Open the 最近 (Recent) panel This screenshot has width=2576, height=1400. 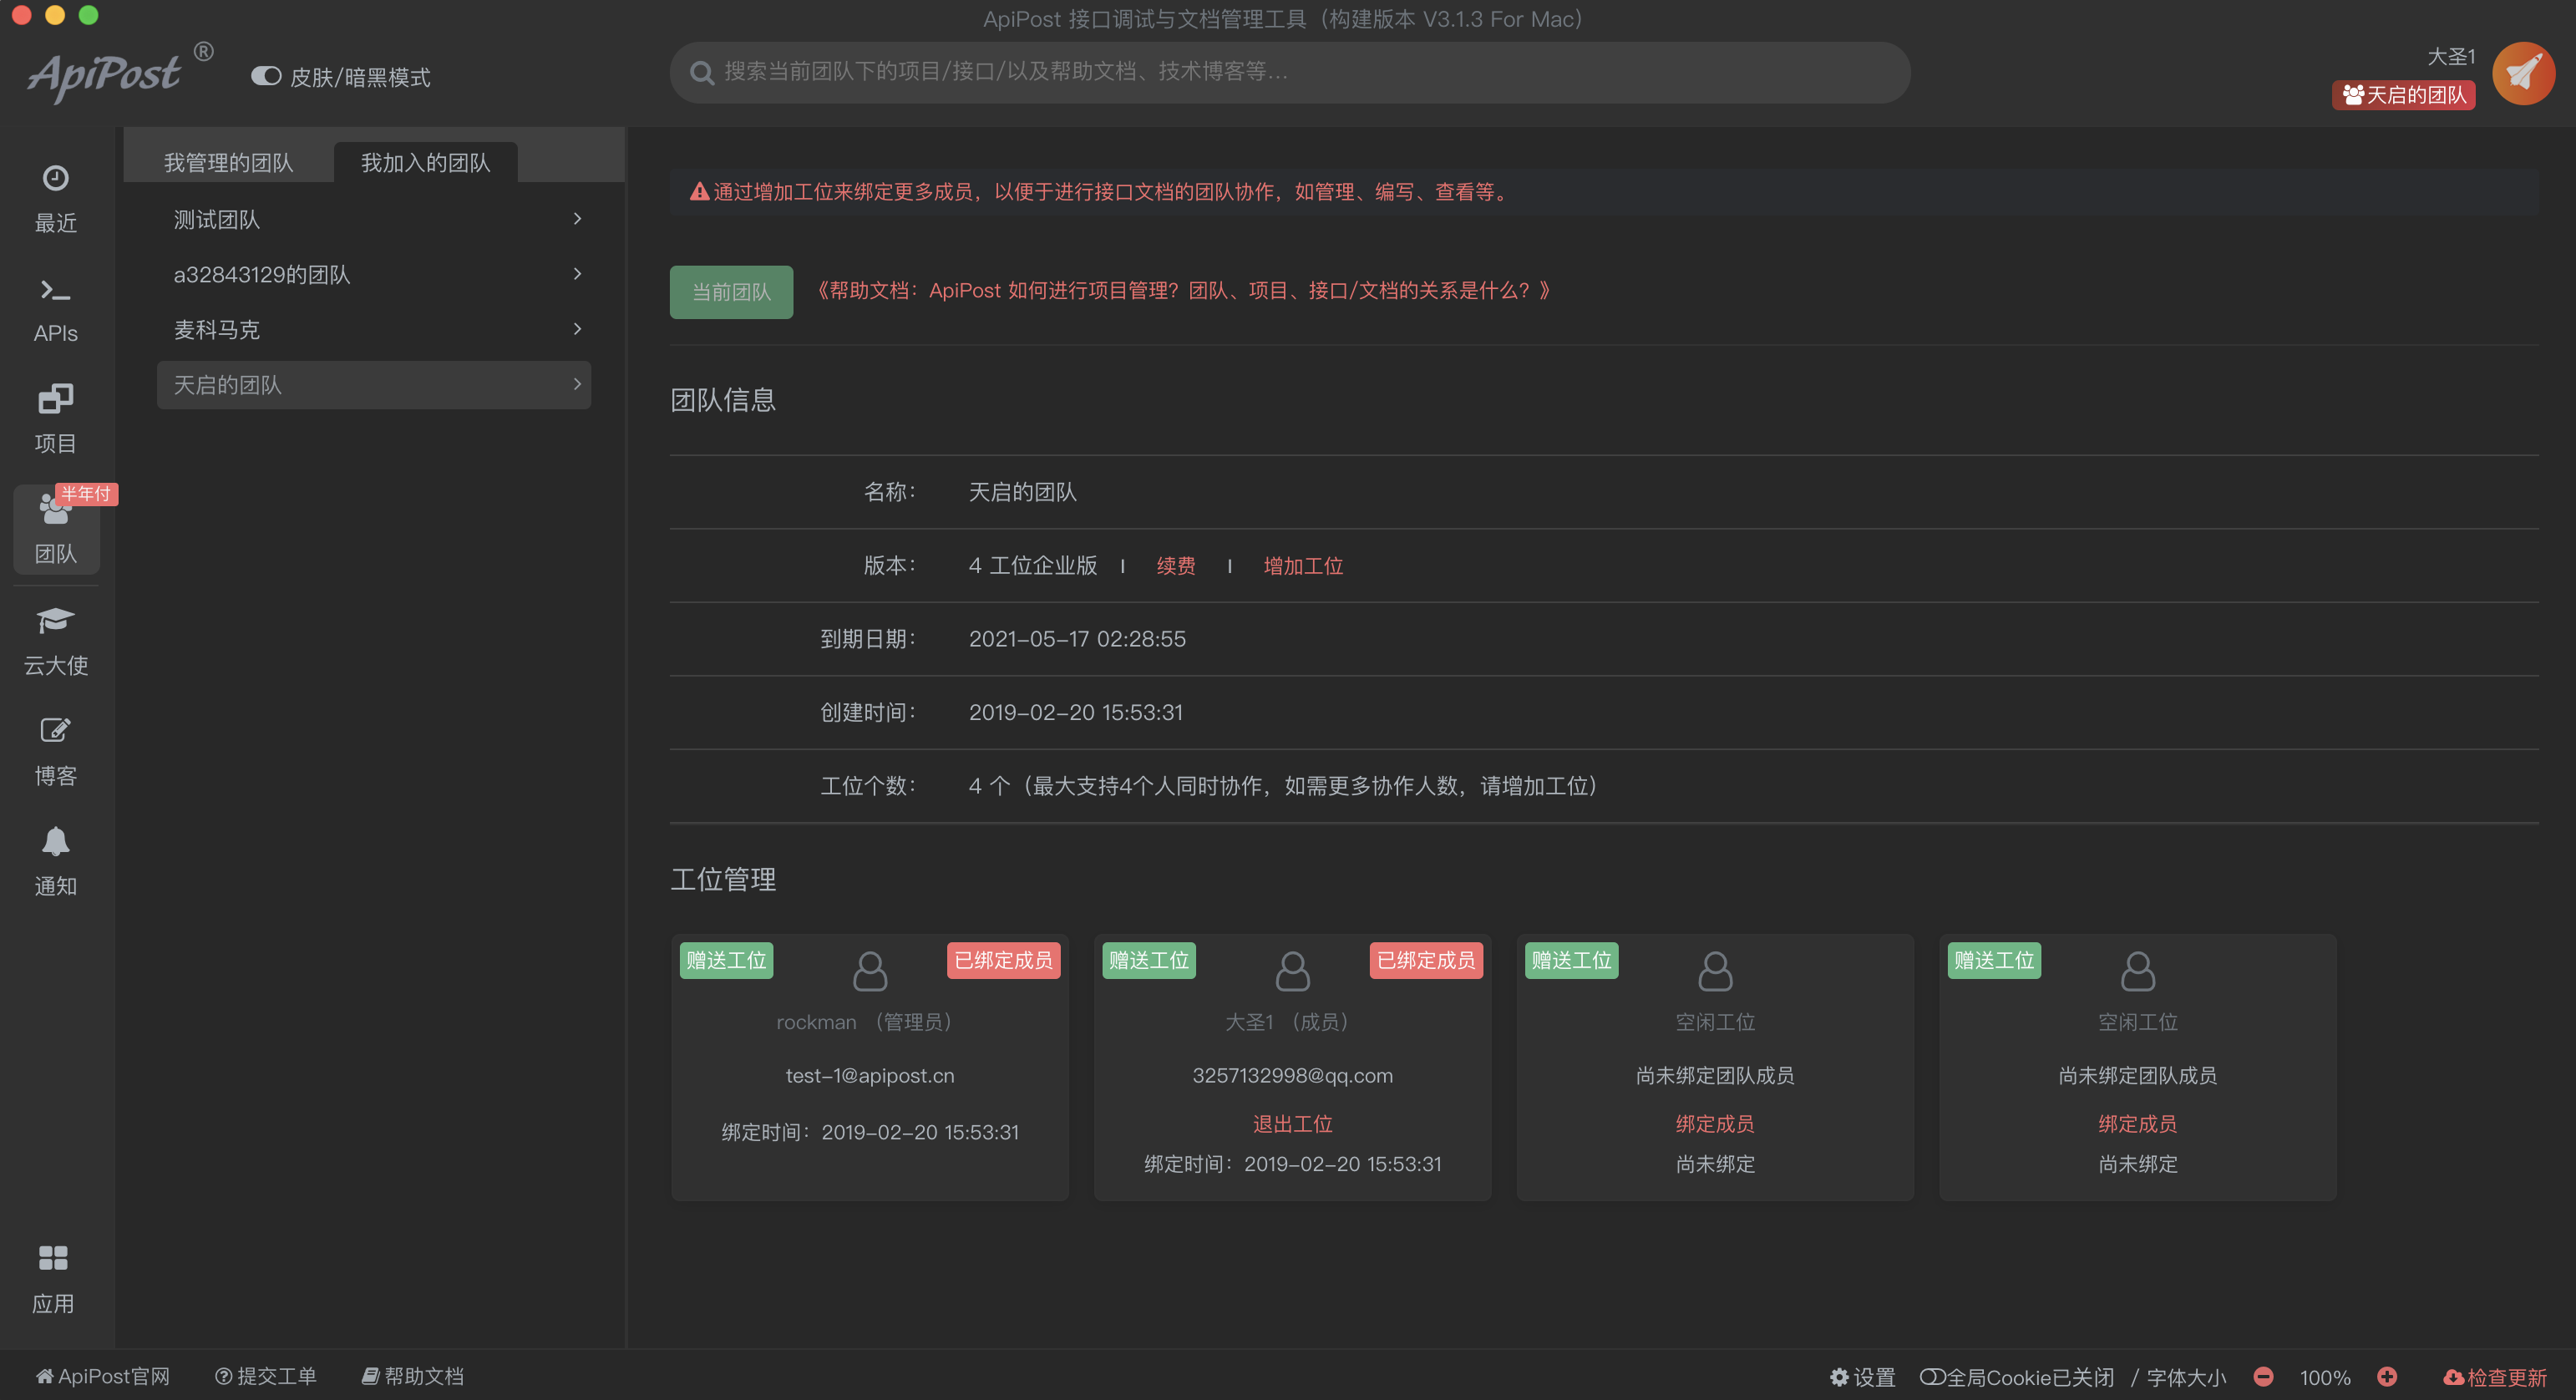point(55,197)
